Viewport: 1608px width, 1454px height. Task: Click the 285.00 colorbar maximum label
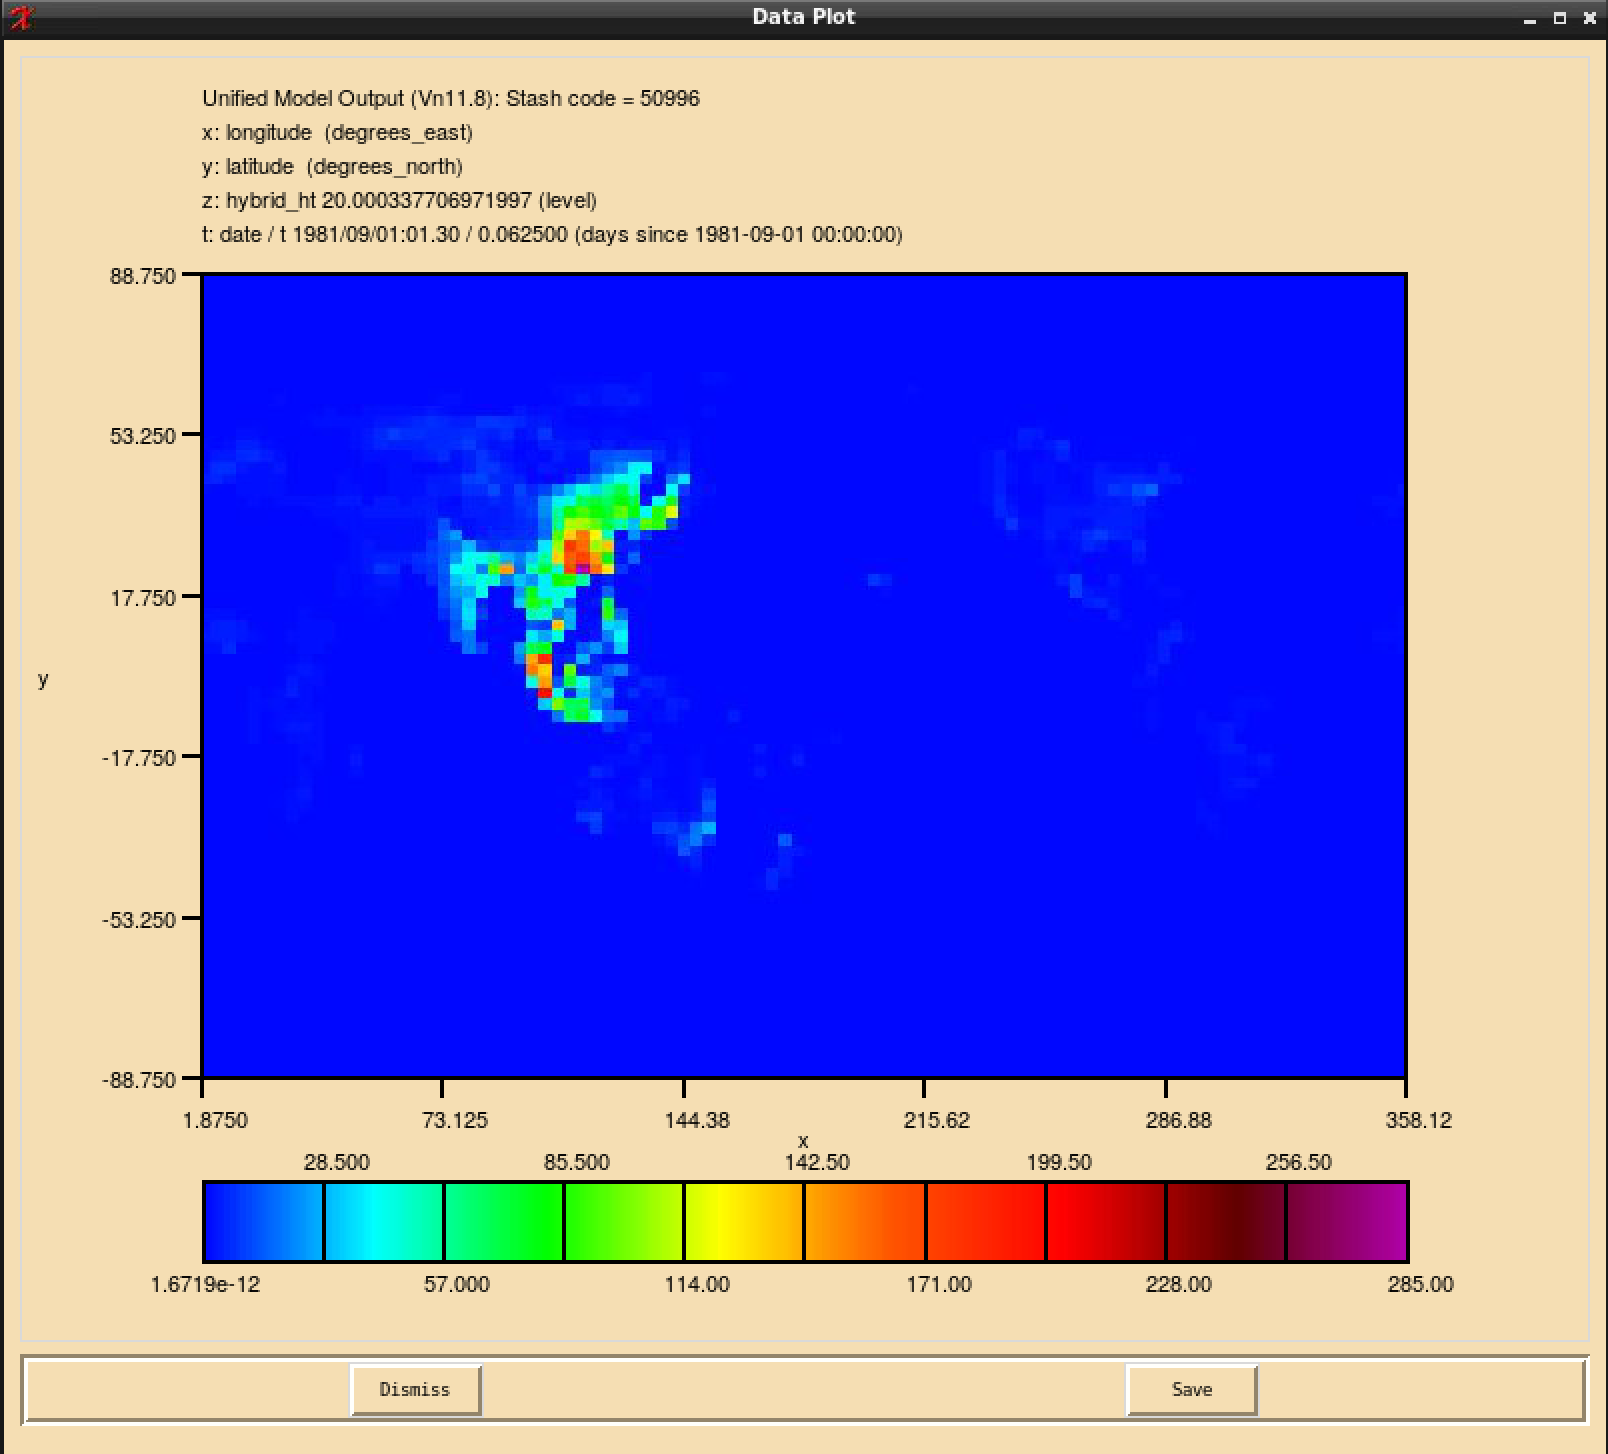click(1421, 1284)
